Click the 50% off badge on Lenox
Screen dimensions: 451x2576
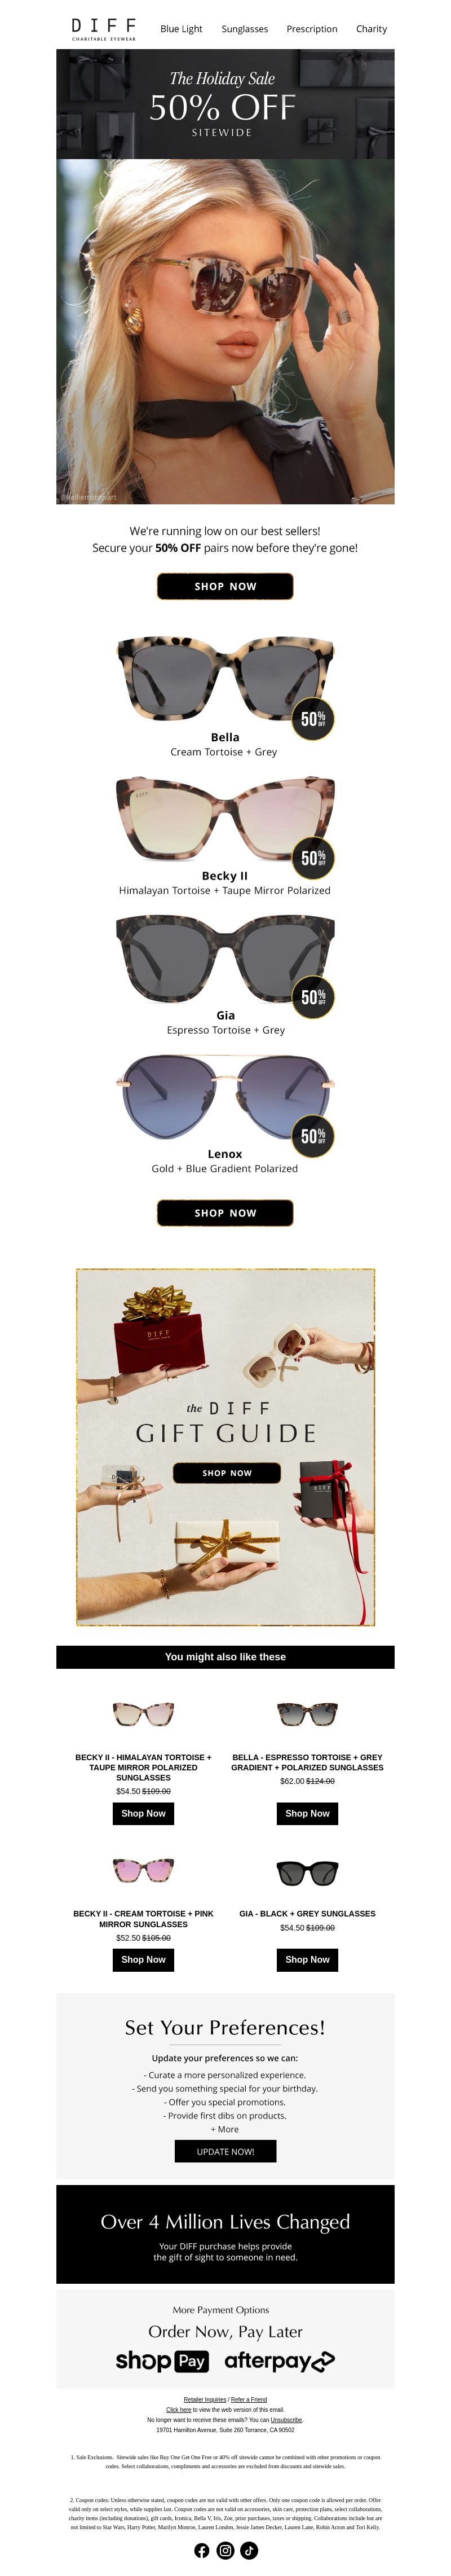(313, 1135)
